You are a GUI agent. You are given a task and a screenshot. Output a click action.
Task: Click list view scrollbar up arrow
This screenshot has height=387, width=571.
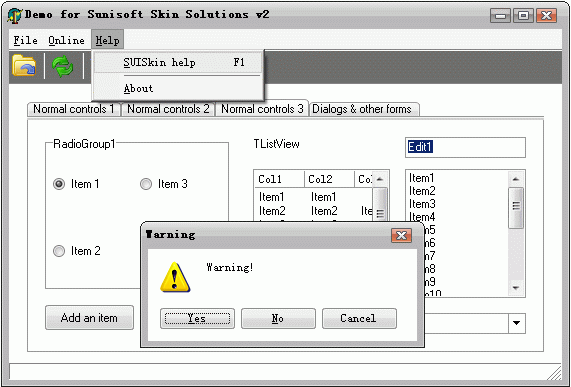[380, 179]
